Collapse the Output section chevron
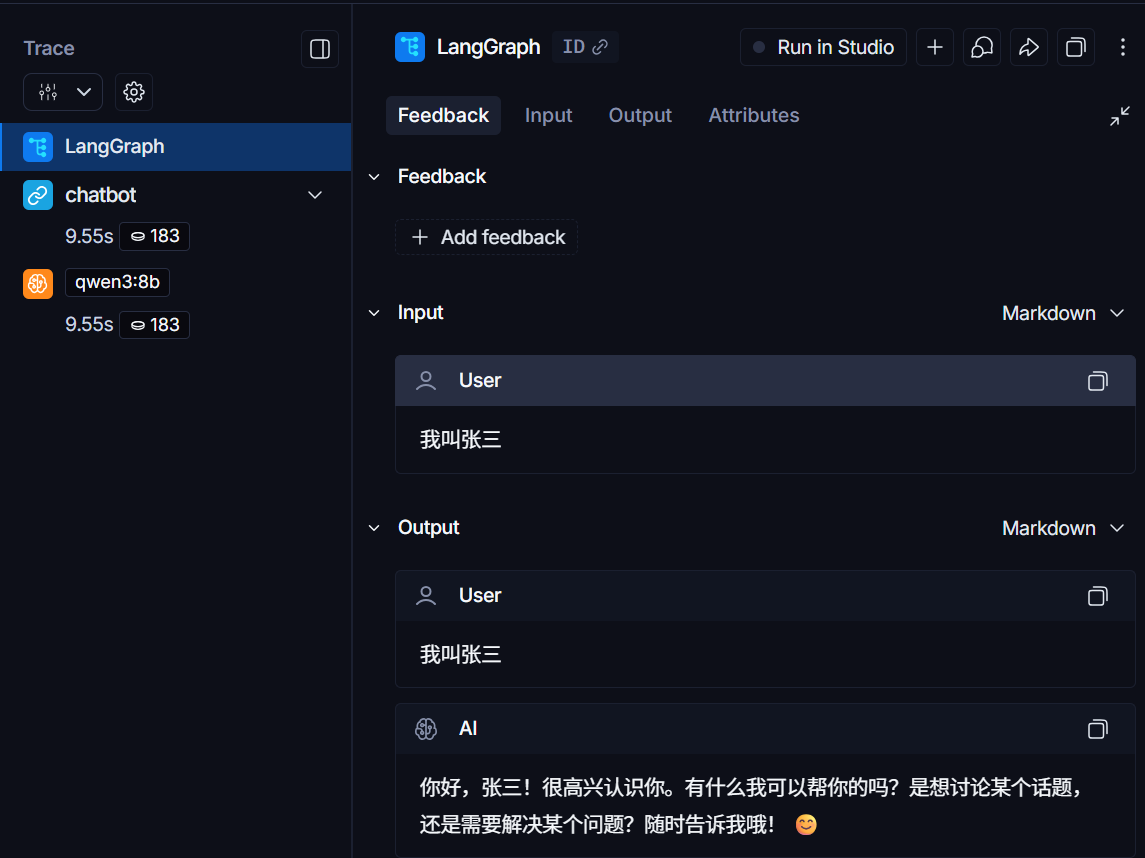1145x858 pixels. (374, 528)
